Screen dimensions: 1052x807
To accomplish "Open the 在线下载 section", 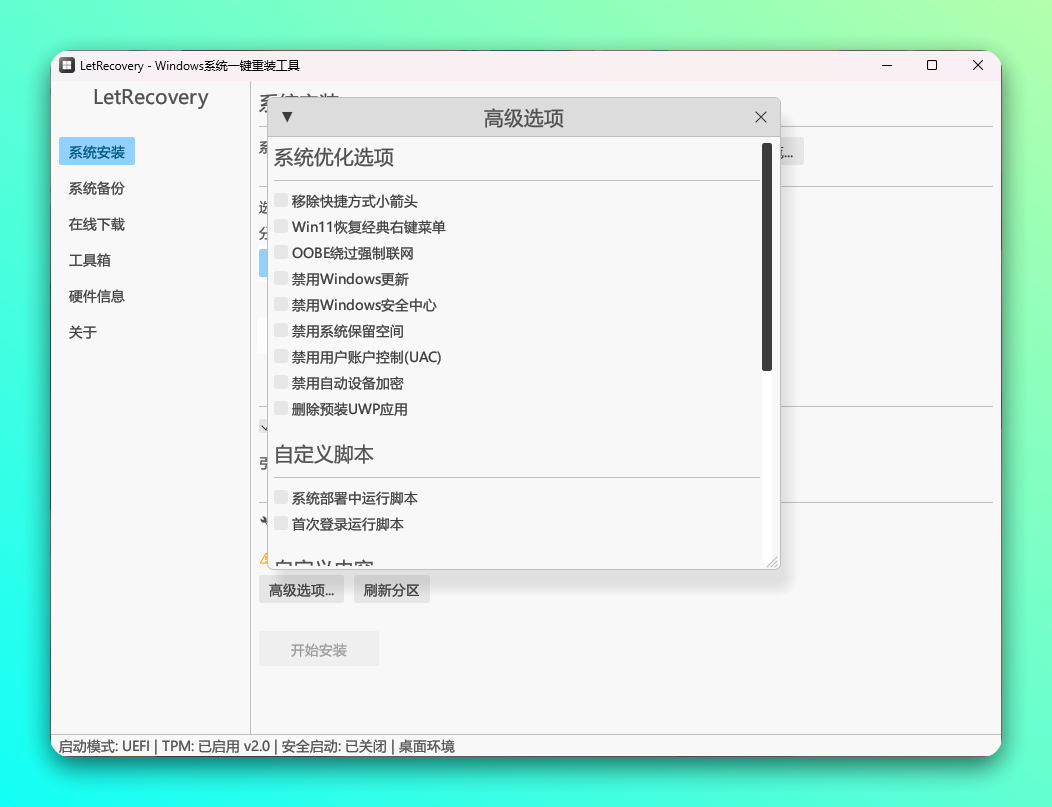I will coord(95,224).
